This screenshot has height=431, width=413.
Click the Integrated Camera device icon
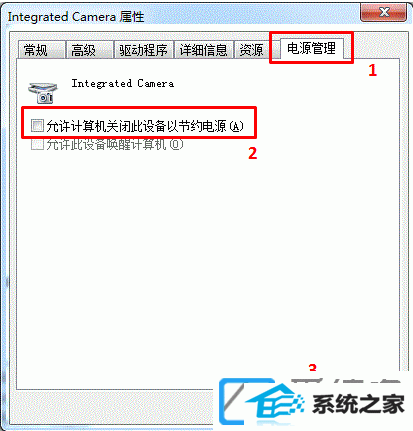(43, 93)
